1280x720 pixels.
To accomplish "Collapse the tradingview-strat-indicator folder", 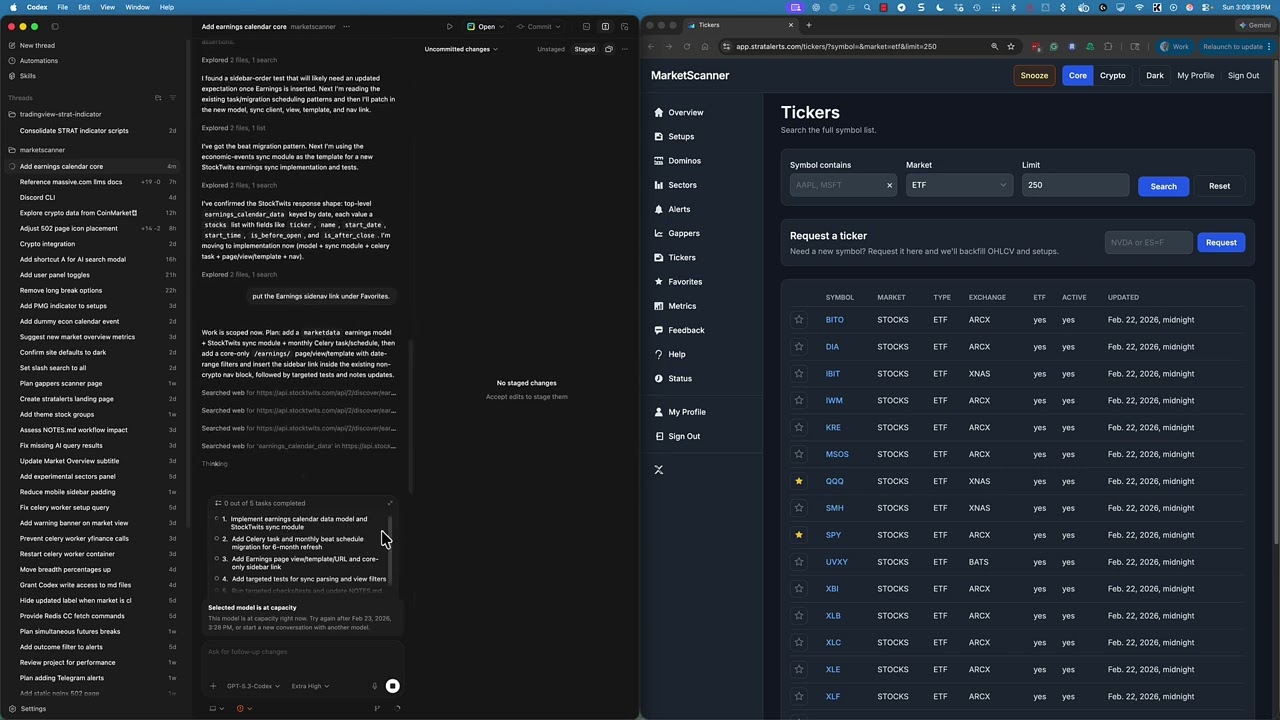I will click(x=60, y=114).
